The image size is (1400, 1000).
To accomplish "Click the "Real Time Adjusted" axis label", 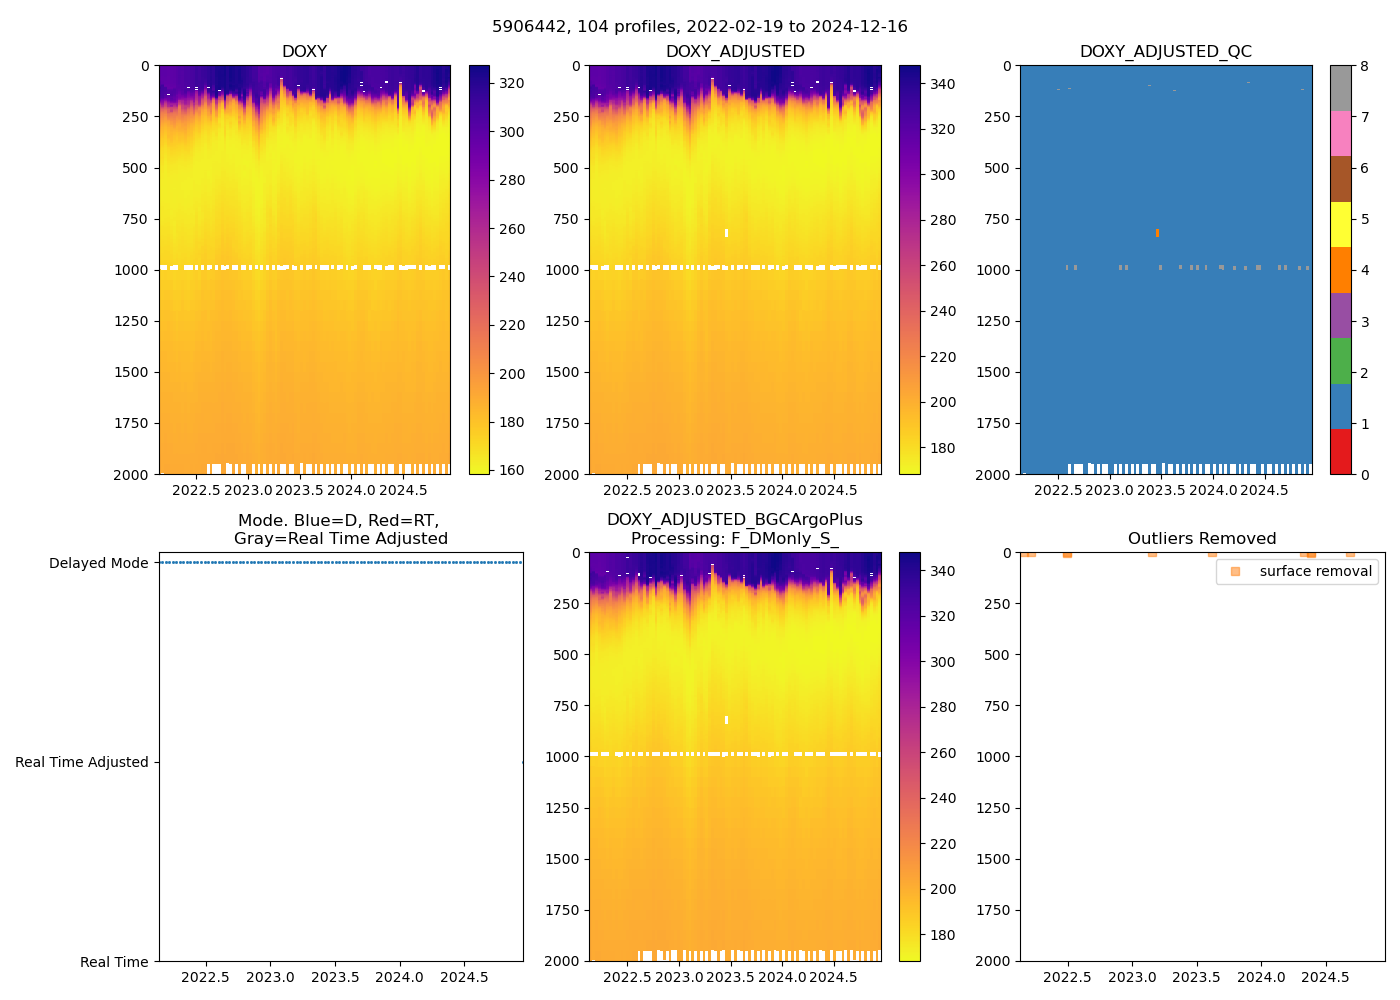I will click(82, 762).
